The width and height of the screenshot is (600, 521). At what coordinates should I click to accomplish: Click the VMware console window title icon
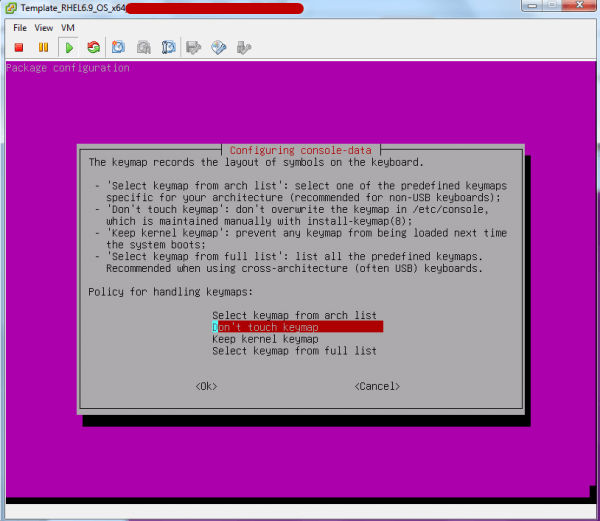(11, 8)
